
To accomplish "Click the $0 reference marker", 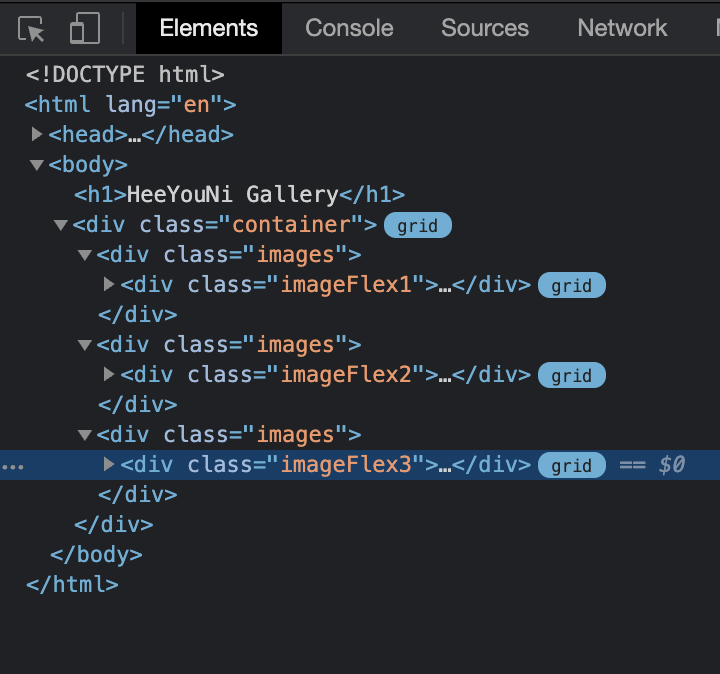I will [672, 464].
